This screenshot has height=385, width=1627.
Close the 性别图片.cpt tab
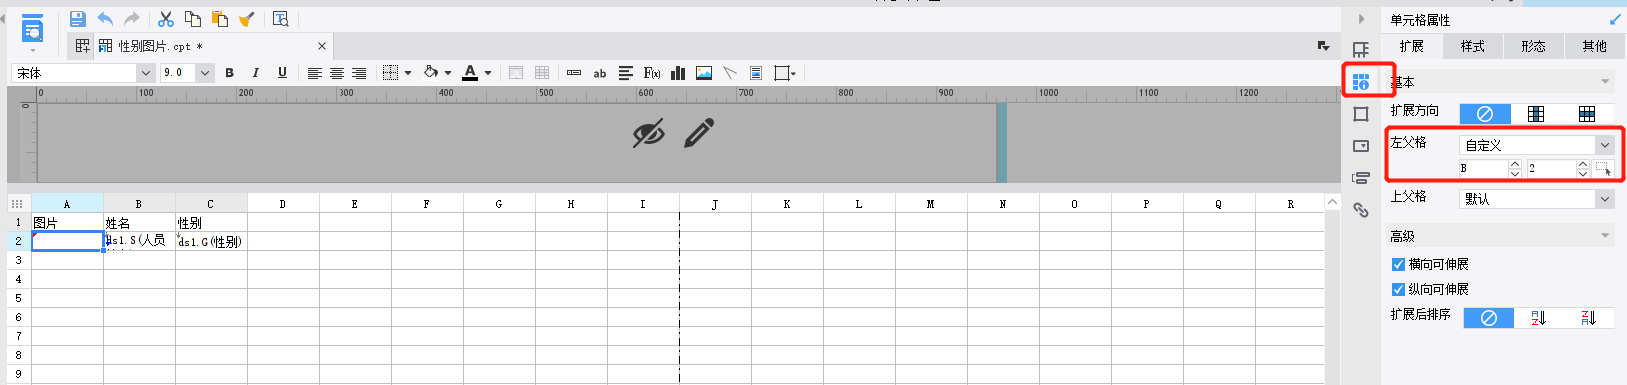(322, 46)
